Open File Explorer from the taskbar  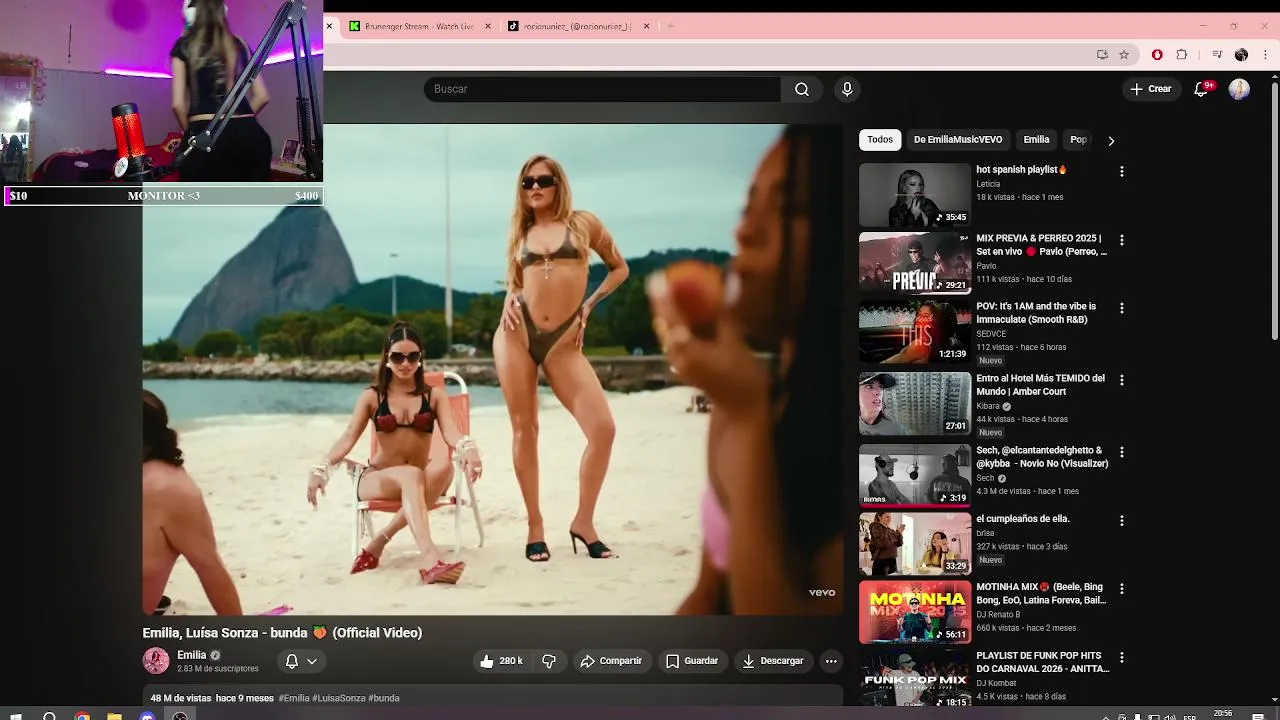[114, 716]
